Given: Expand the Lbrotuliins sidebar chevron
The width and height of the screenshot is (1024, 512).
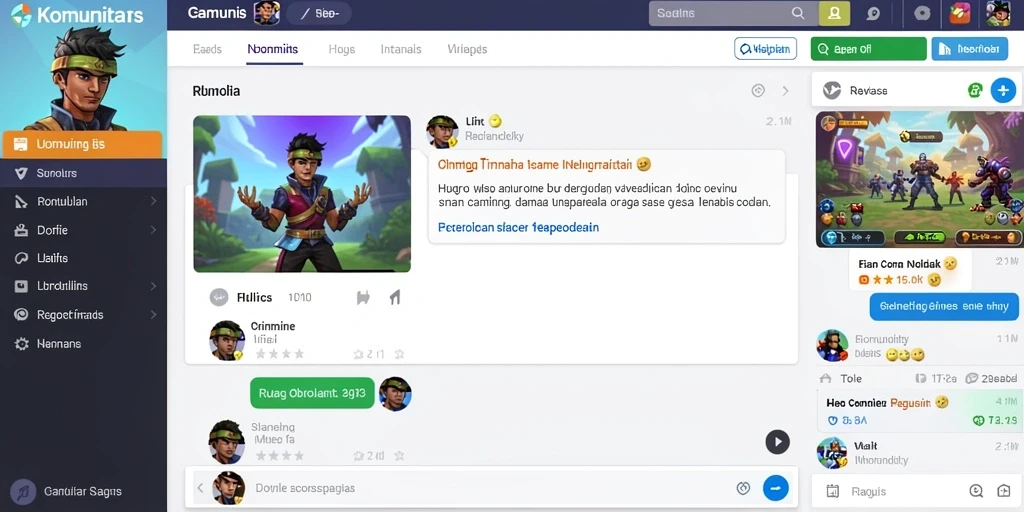Looking at the screenshot, I should pyautogui.click(x=153, y=286).
